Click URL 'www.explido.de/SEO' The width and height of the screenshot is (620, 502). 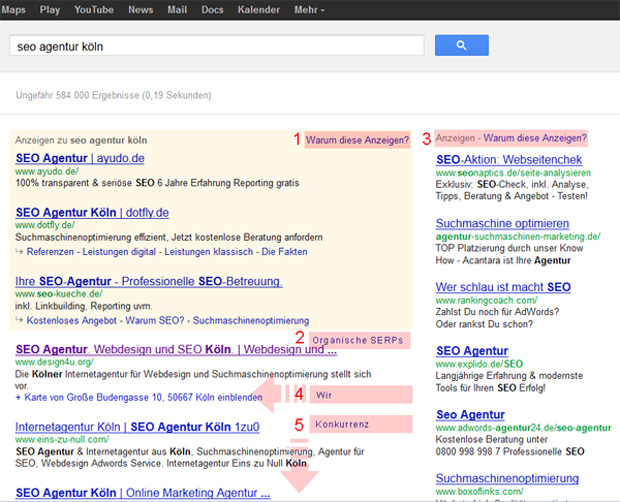[x=479, y=364]
